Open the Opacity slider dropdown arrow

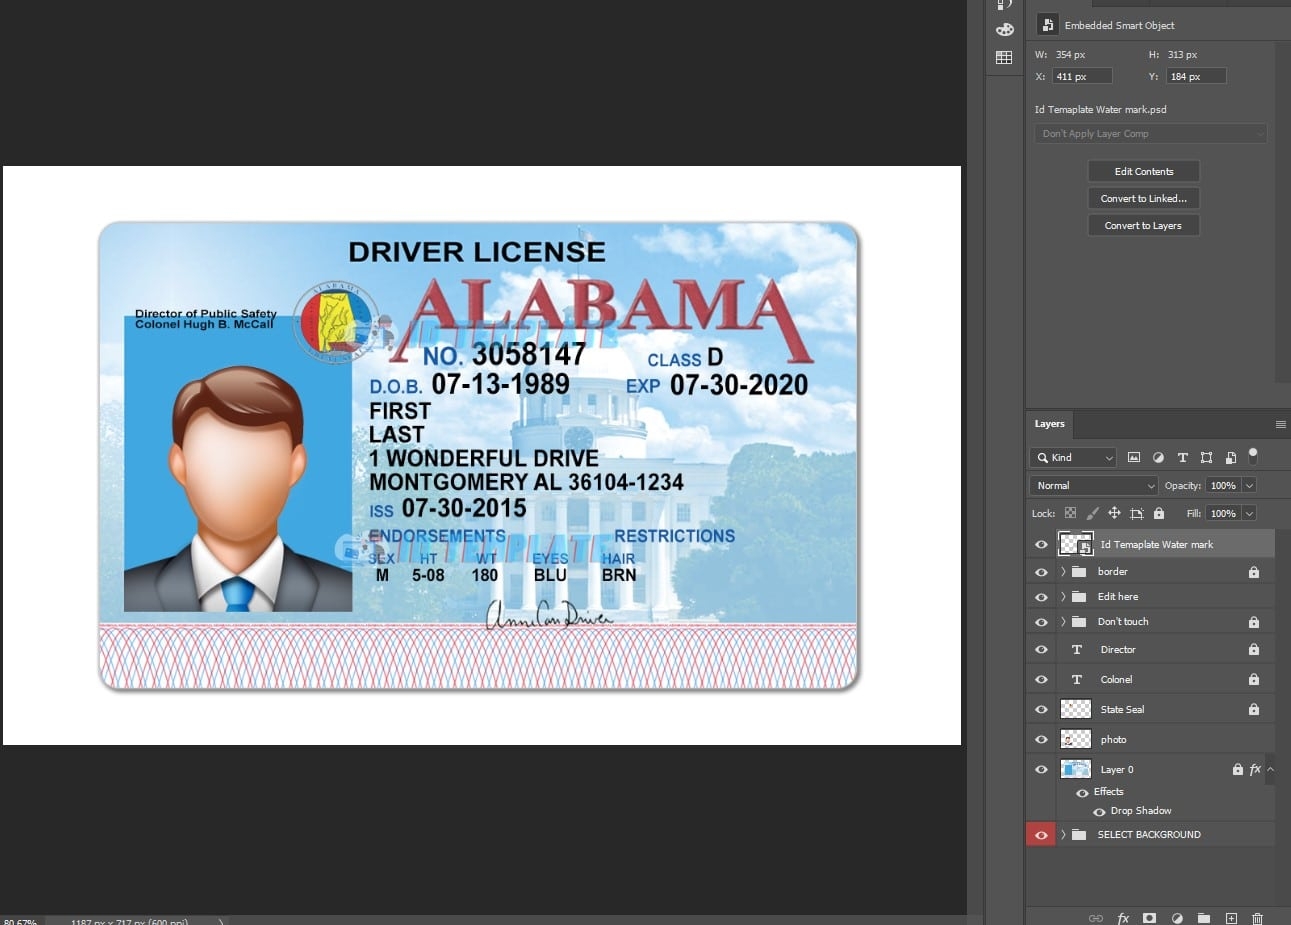point(1249,485)
